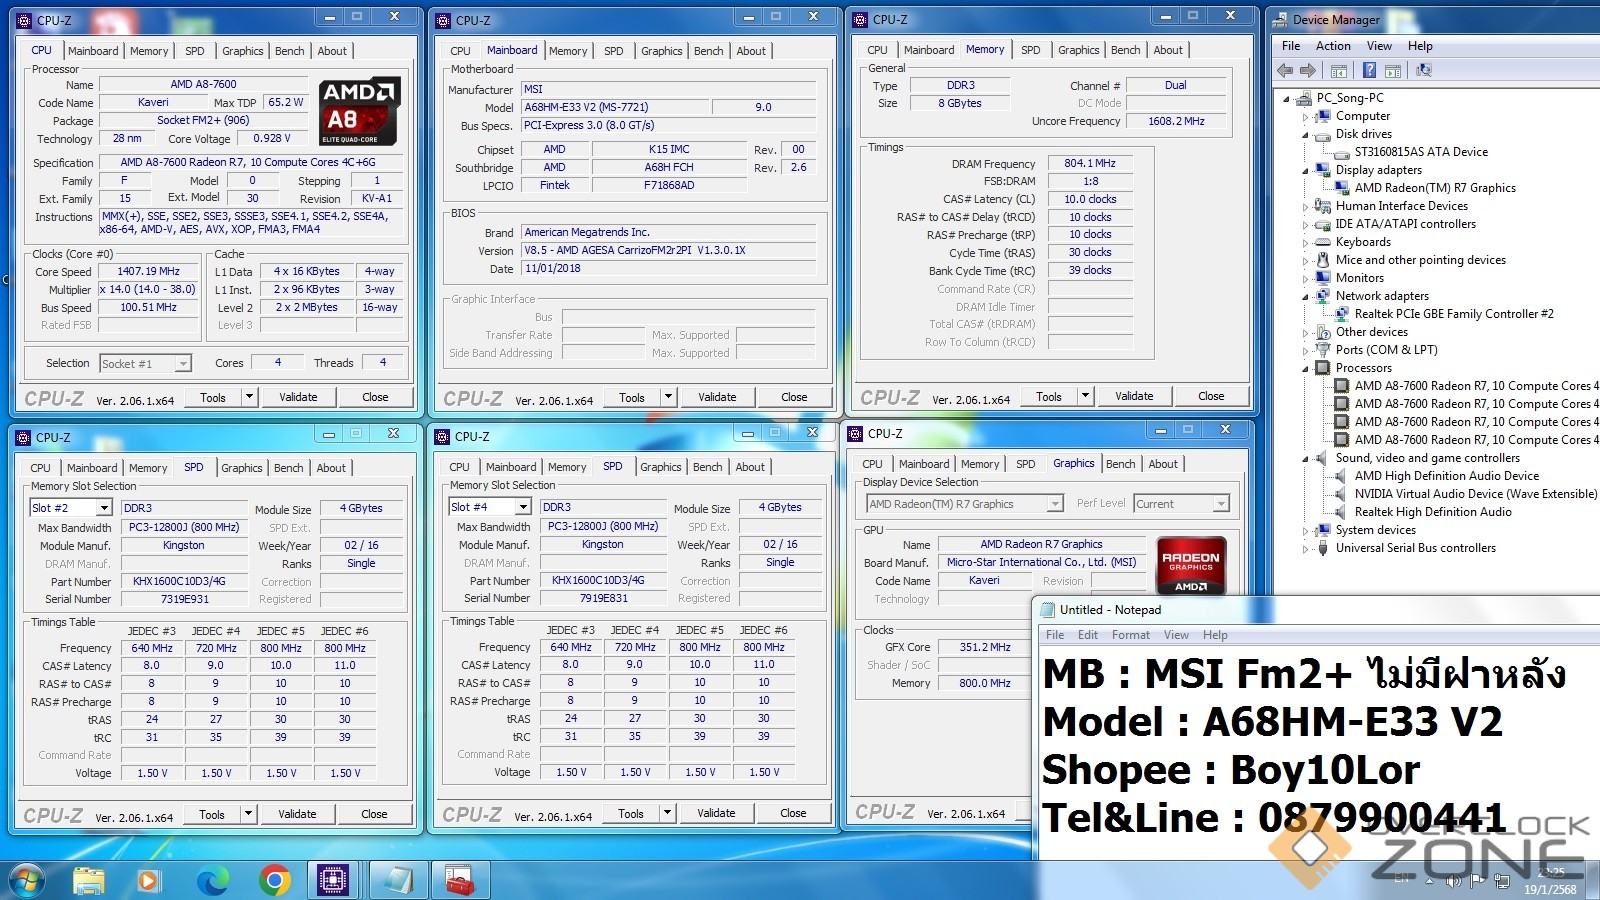The height and width of the screenshot is (900, 1600).
Task: Collapse the Disk drives node
Action: point(1306,134)
